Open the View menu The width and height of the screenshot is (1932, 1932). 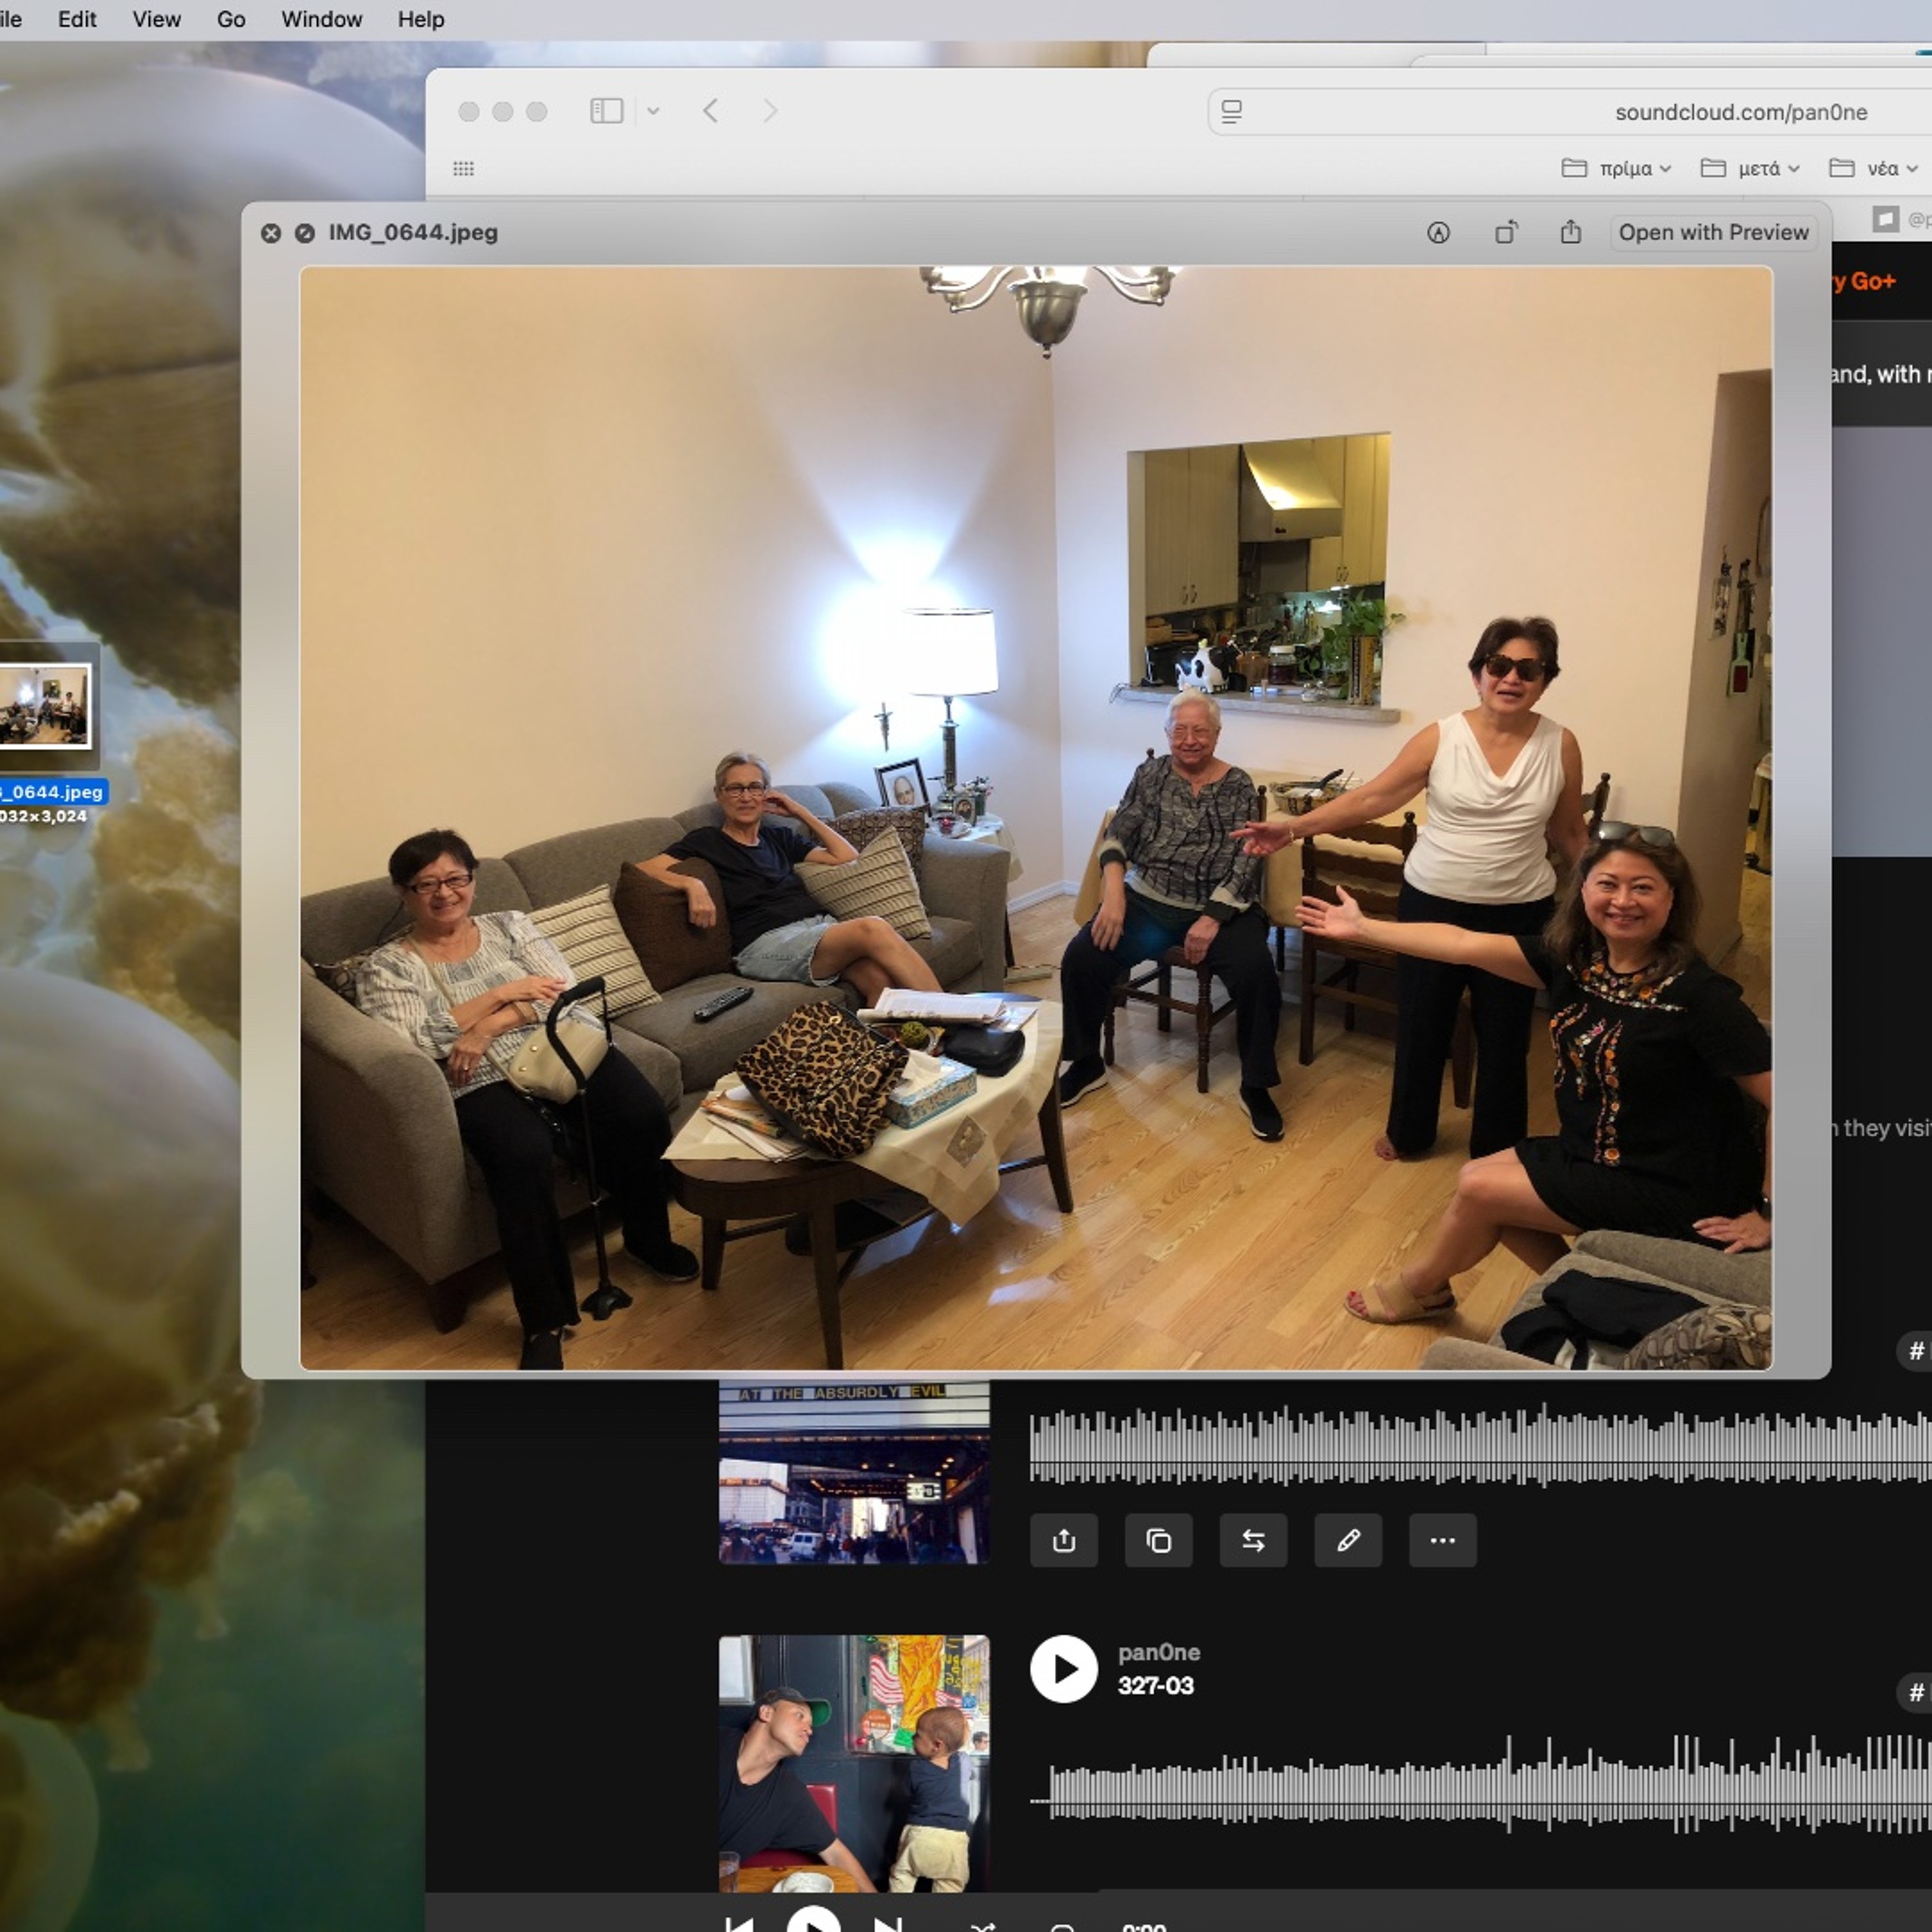click(x=156, y=19)
